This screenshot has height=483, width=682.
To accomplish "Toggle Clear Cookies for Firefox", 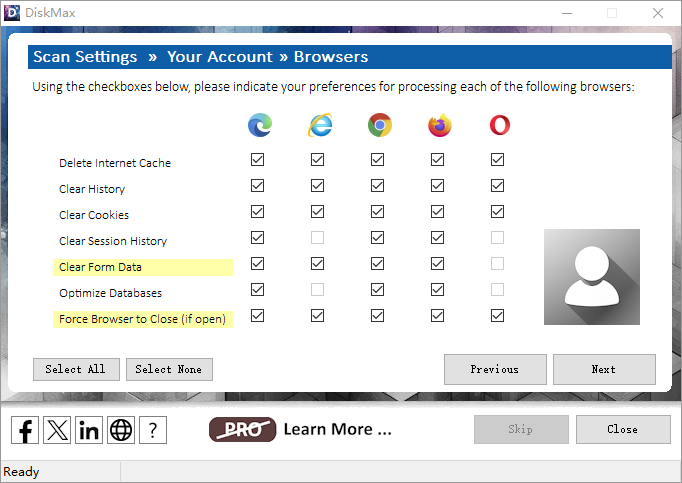I will tap(438, 212).
